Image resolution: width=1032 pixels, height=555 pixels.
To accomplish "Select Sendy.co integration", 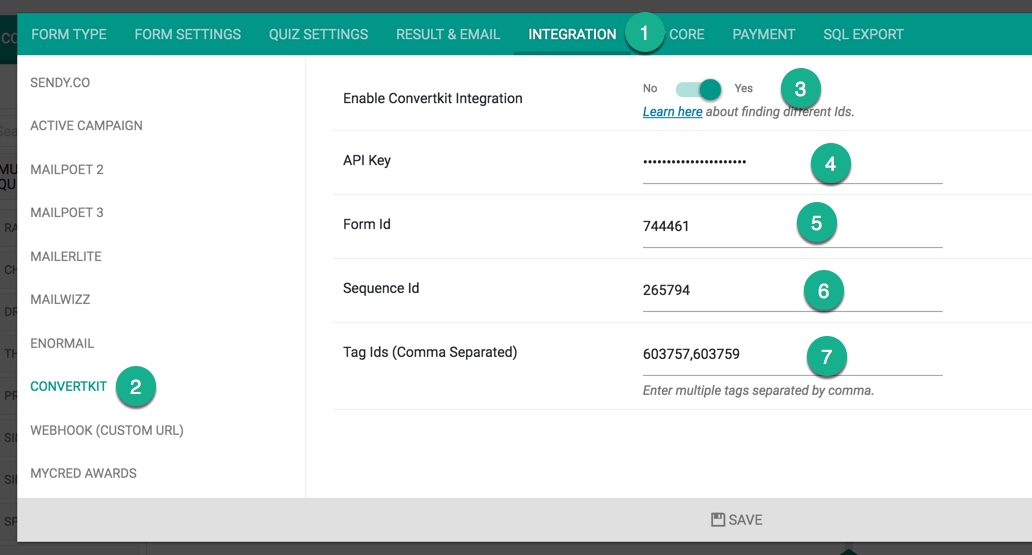I will click(60, 82).
